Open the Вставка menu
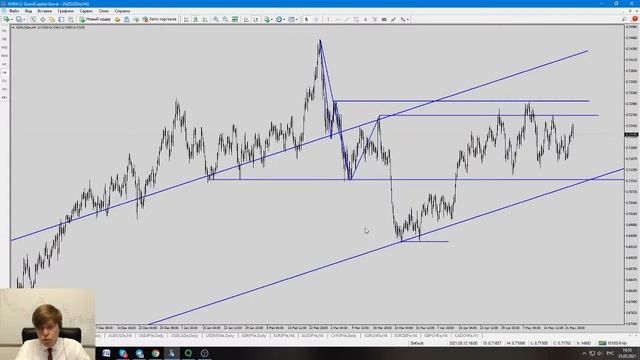The height and width of the screenshot is (360, 640). point(44,11)
